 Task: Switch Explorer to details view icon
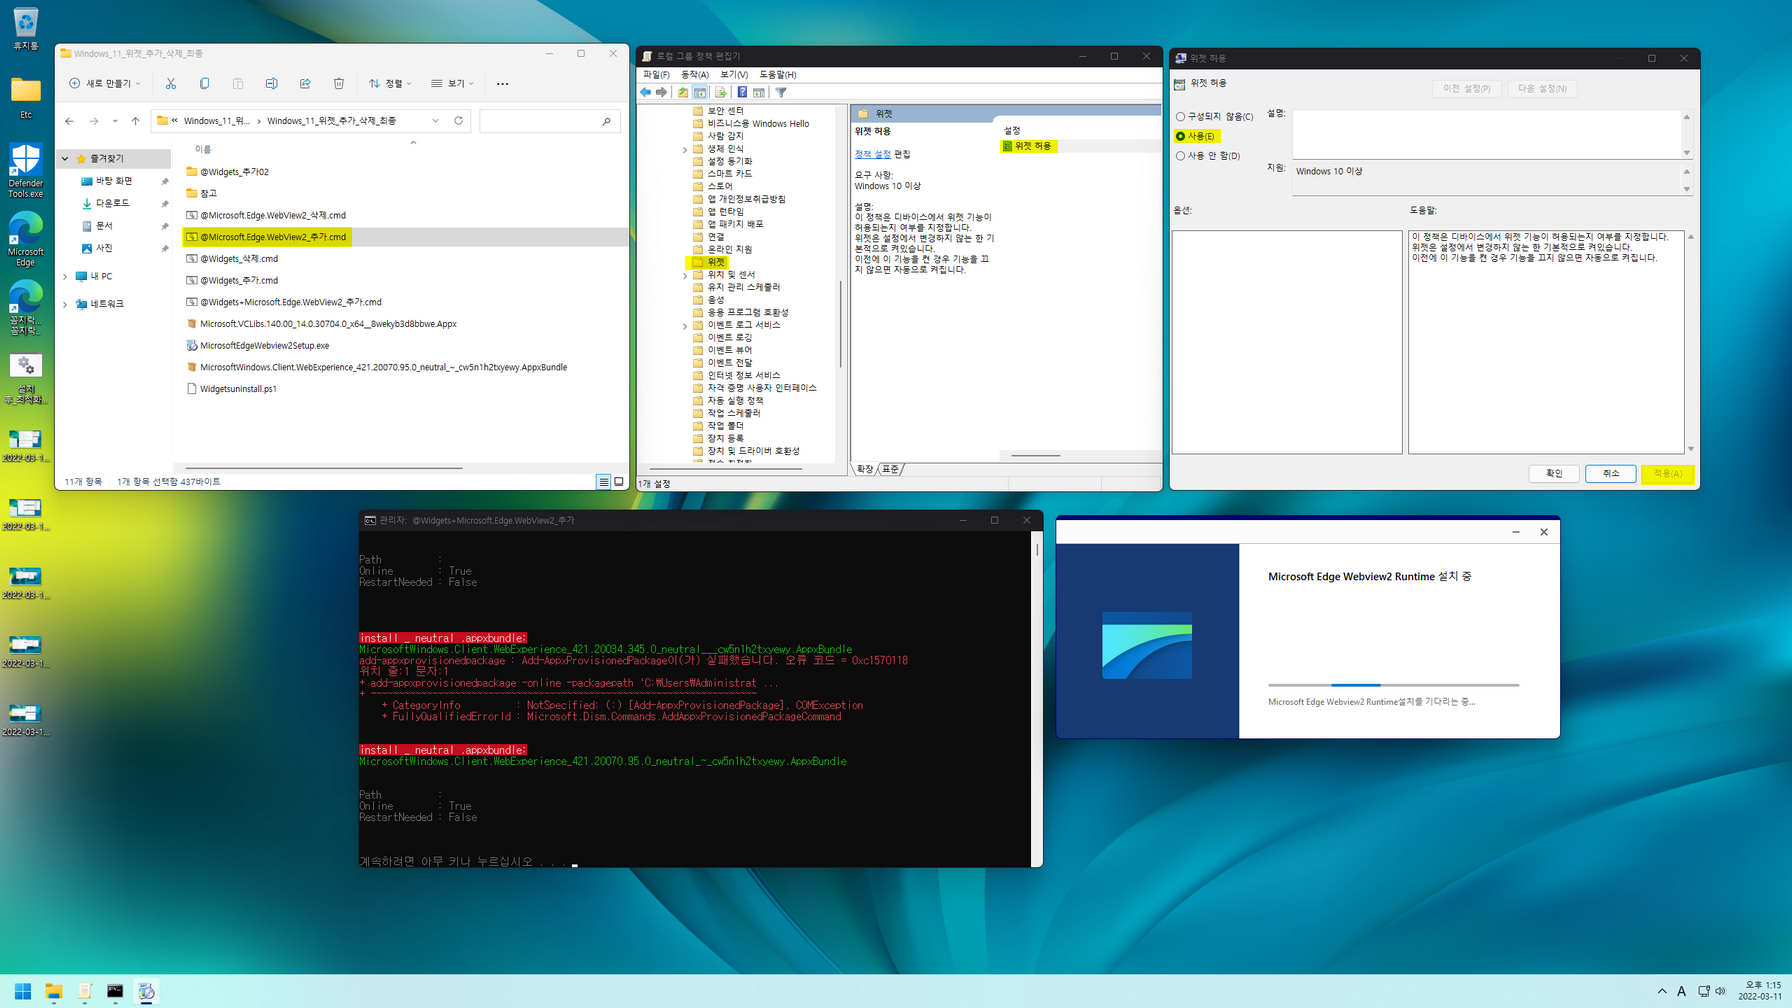(603, 482)
